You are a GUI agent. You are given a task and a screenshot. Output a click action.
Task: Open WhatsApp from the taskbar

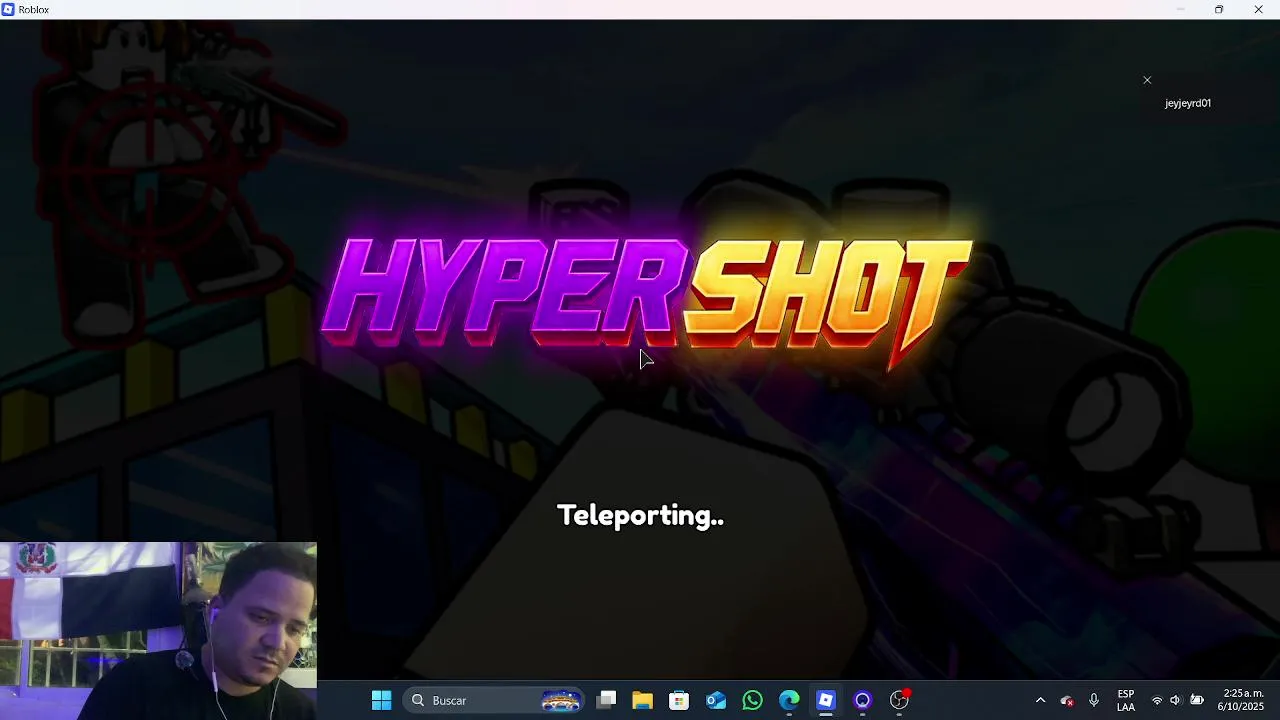click(x=752, y=700)
